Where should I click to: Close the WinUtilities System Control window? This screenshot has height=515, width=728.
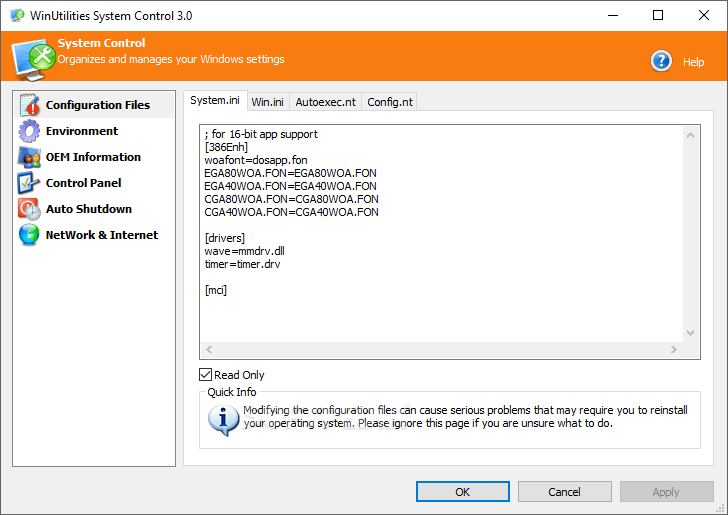pyautogui.click(x=703, y=15)
